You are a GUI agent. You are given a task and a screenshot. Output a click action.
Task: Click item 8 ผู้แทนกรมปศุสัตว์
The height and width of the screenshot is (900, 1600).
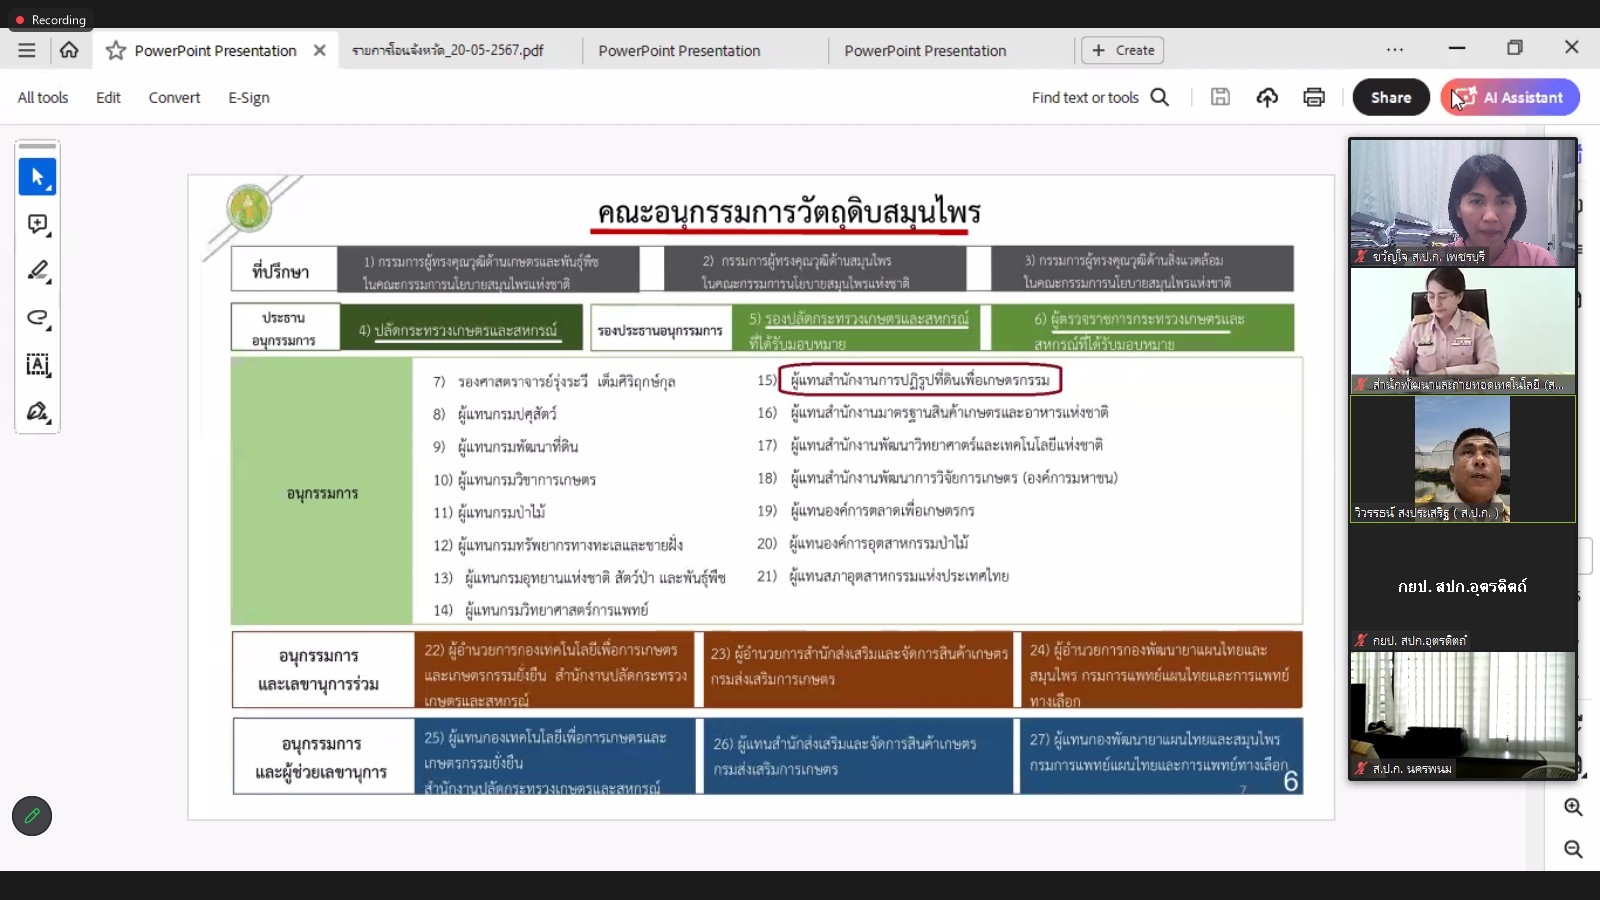click(507, 414)
